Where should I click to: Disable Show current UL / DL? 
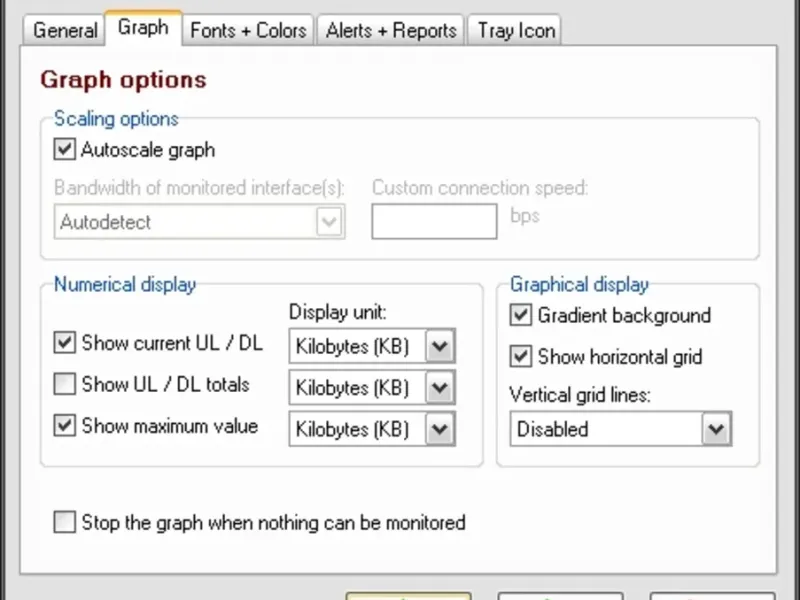coord(65,343)
